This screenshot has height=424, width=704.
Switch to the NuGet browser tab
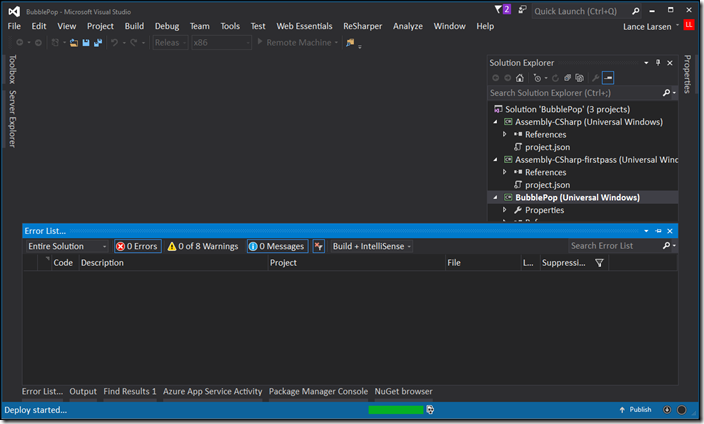403,391
